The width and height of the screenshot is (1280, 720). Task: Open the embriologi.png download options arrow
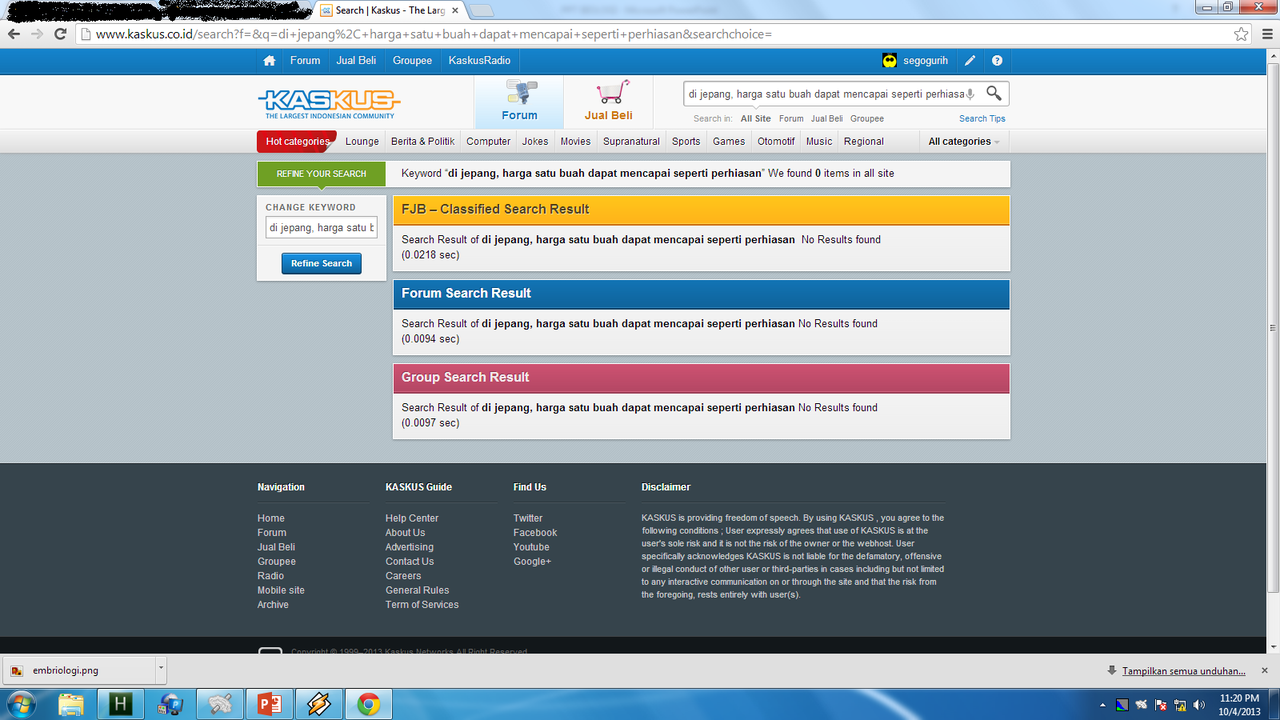coord(160,670)
